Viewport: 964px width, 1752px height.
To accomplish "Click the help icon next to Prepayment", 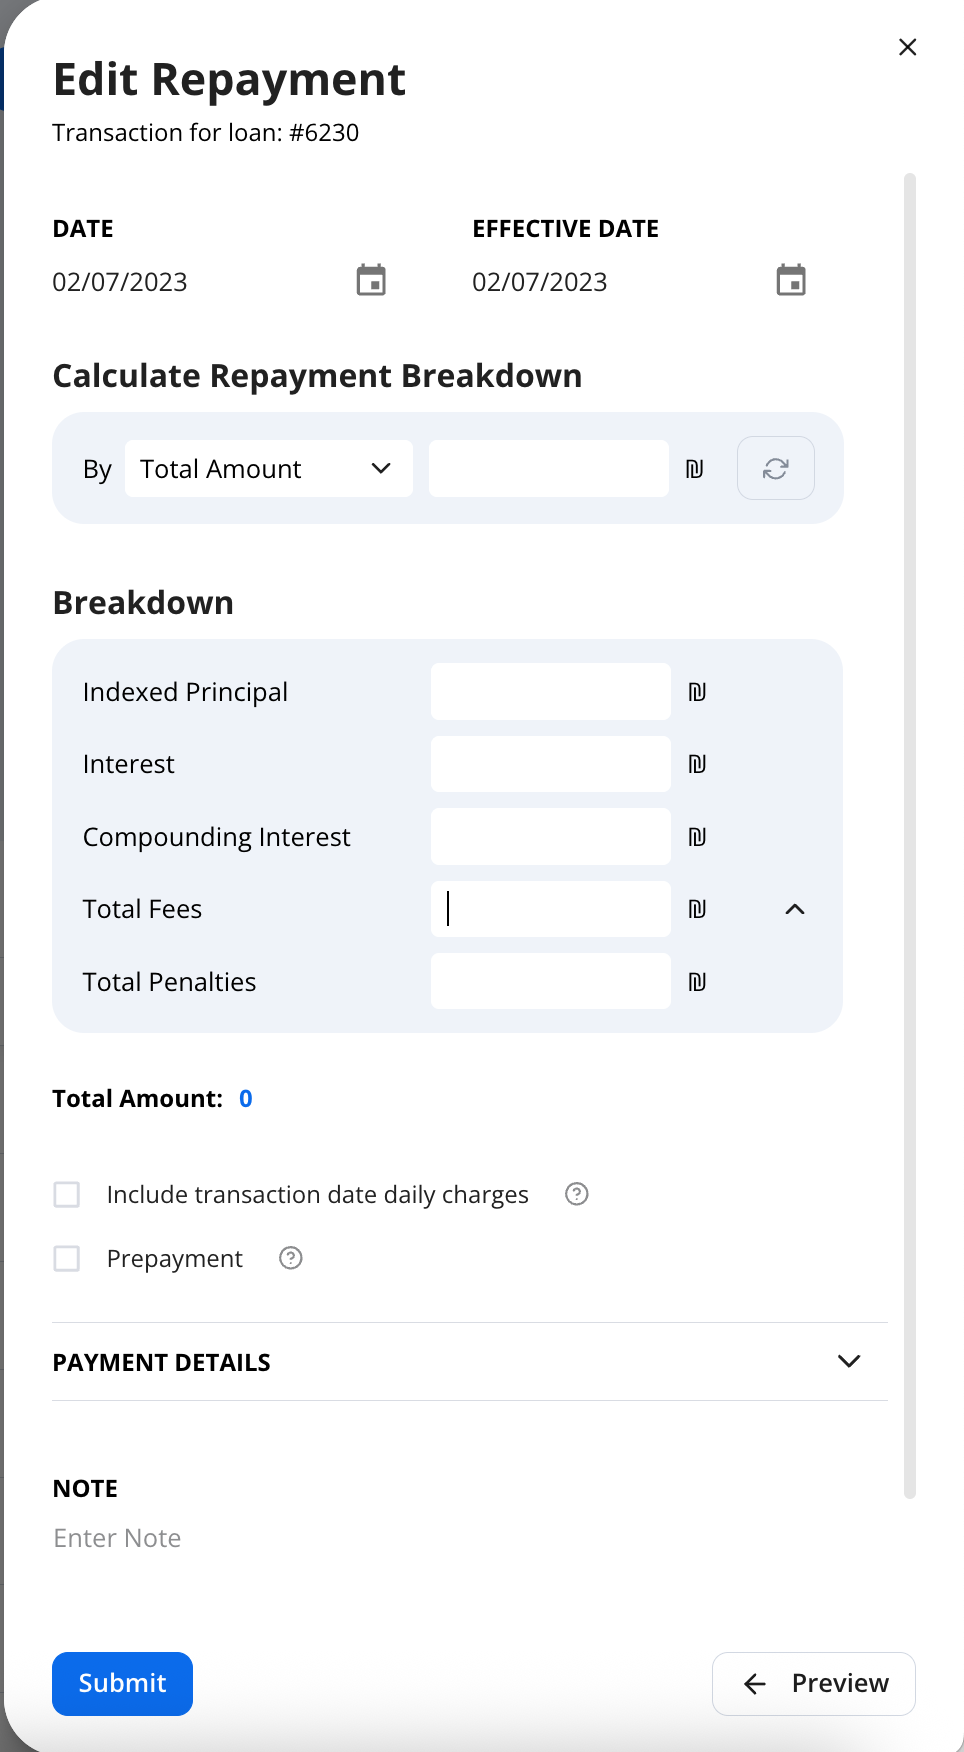I will tap(290, 1258).
